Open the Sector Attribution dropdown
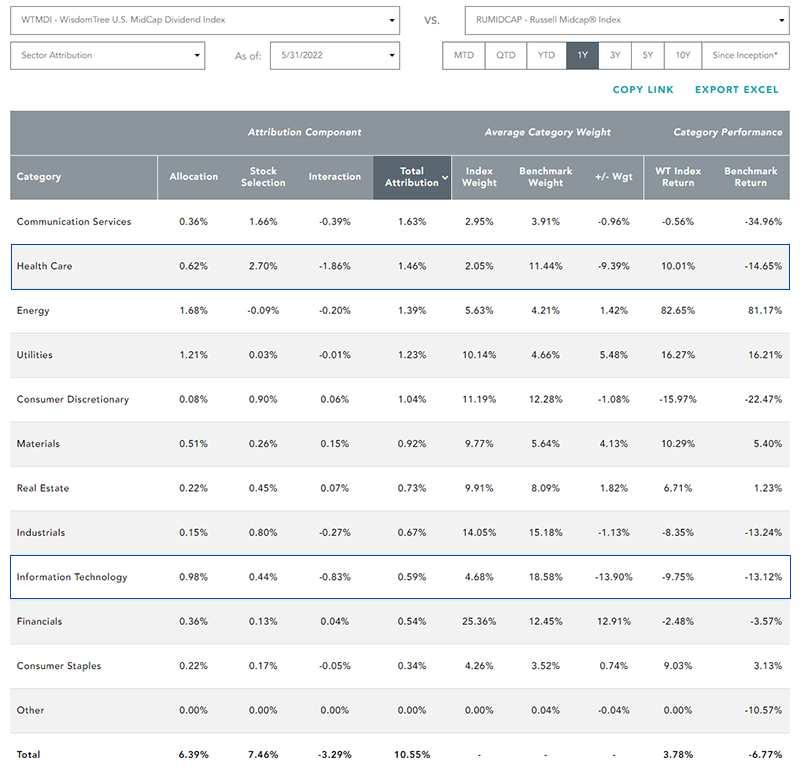This screenshot has height=777, width=800. [108, 56]
